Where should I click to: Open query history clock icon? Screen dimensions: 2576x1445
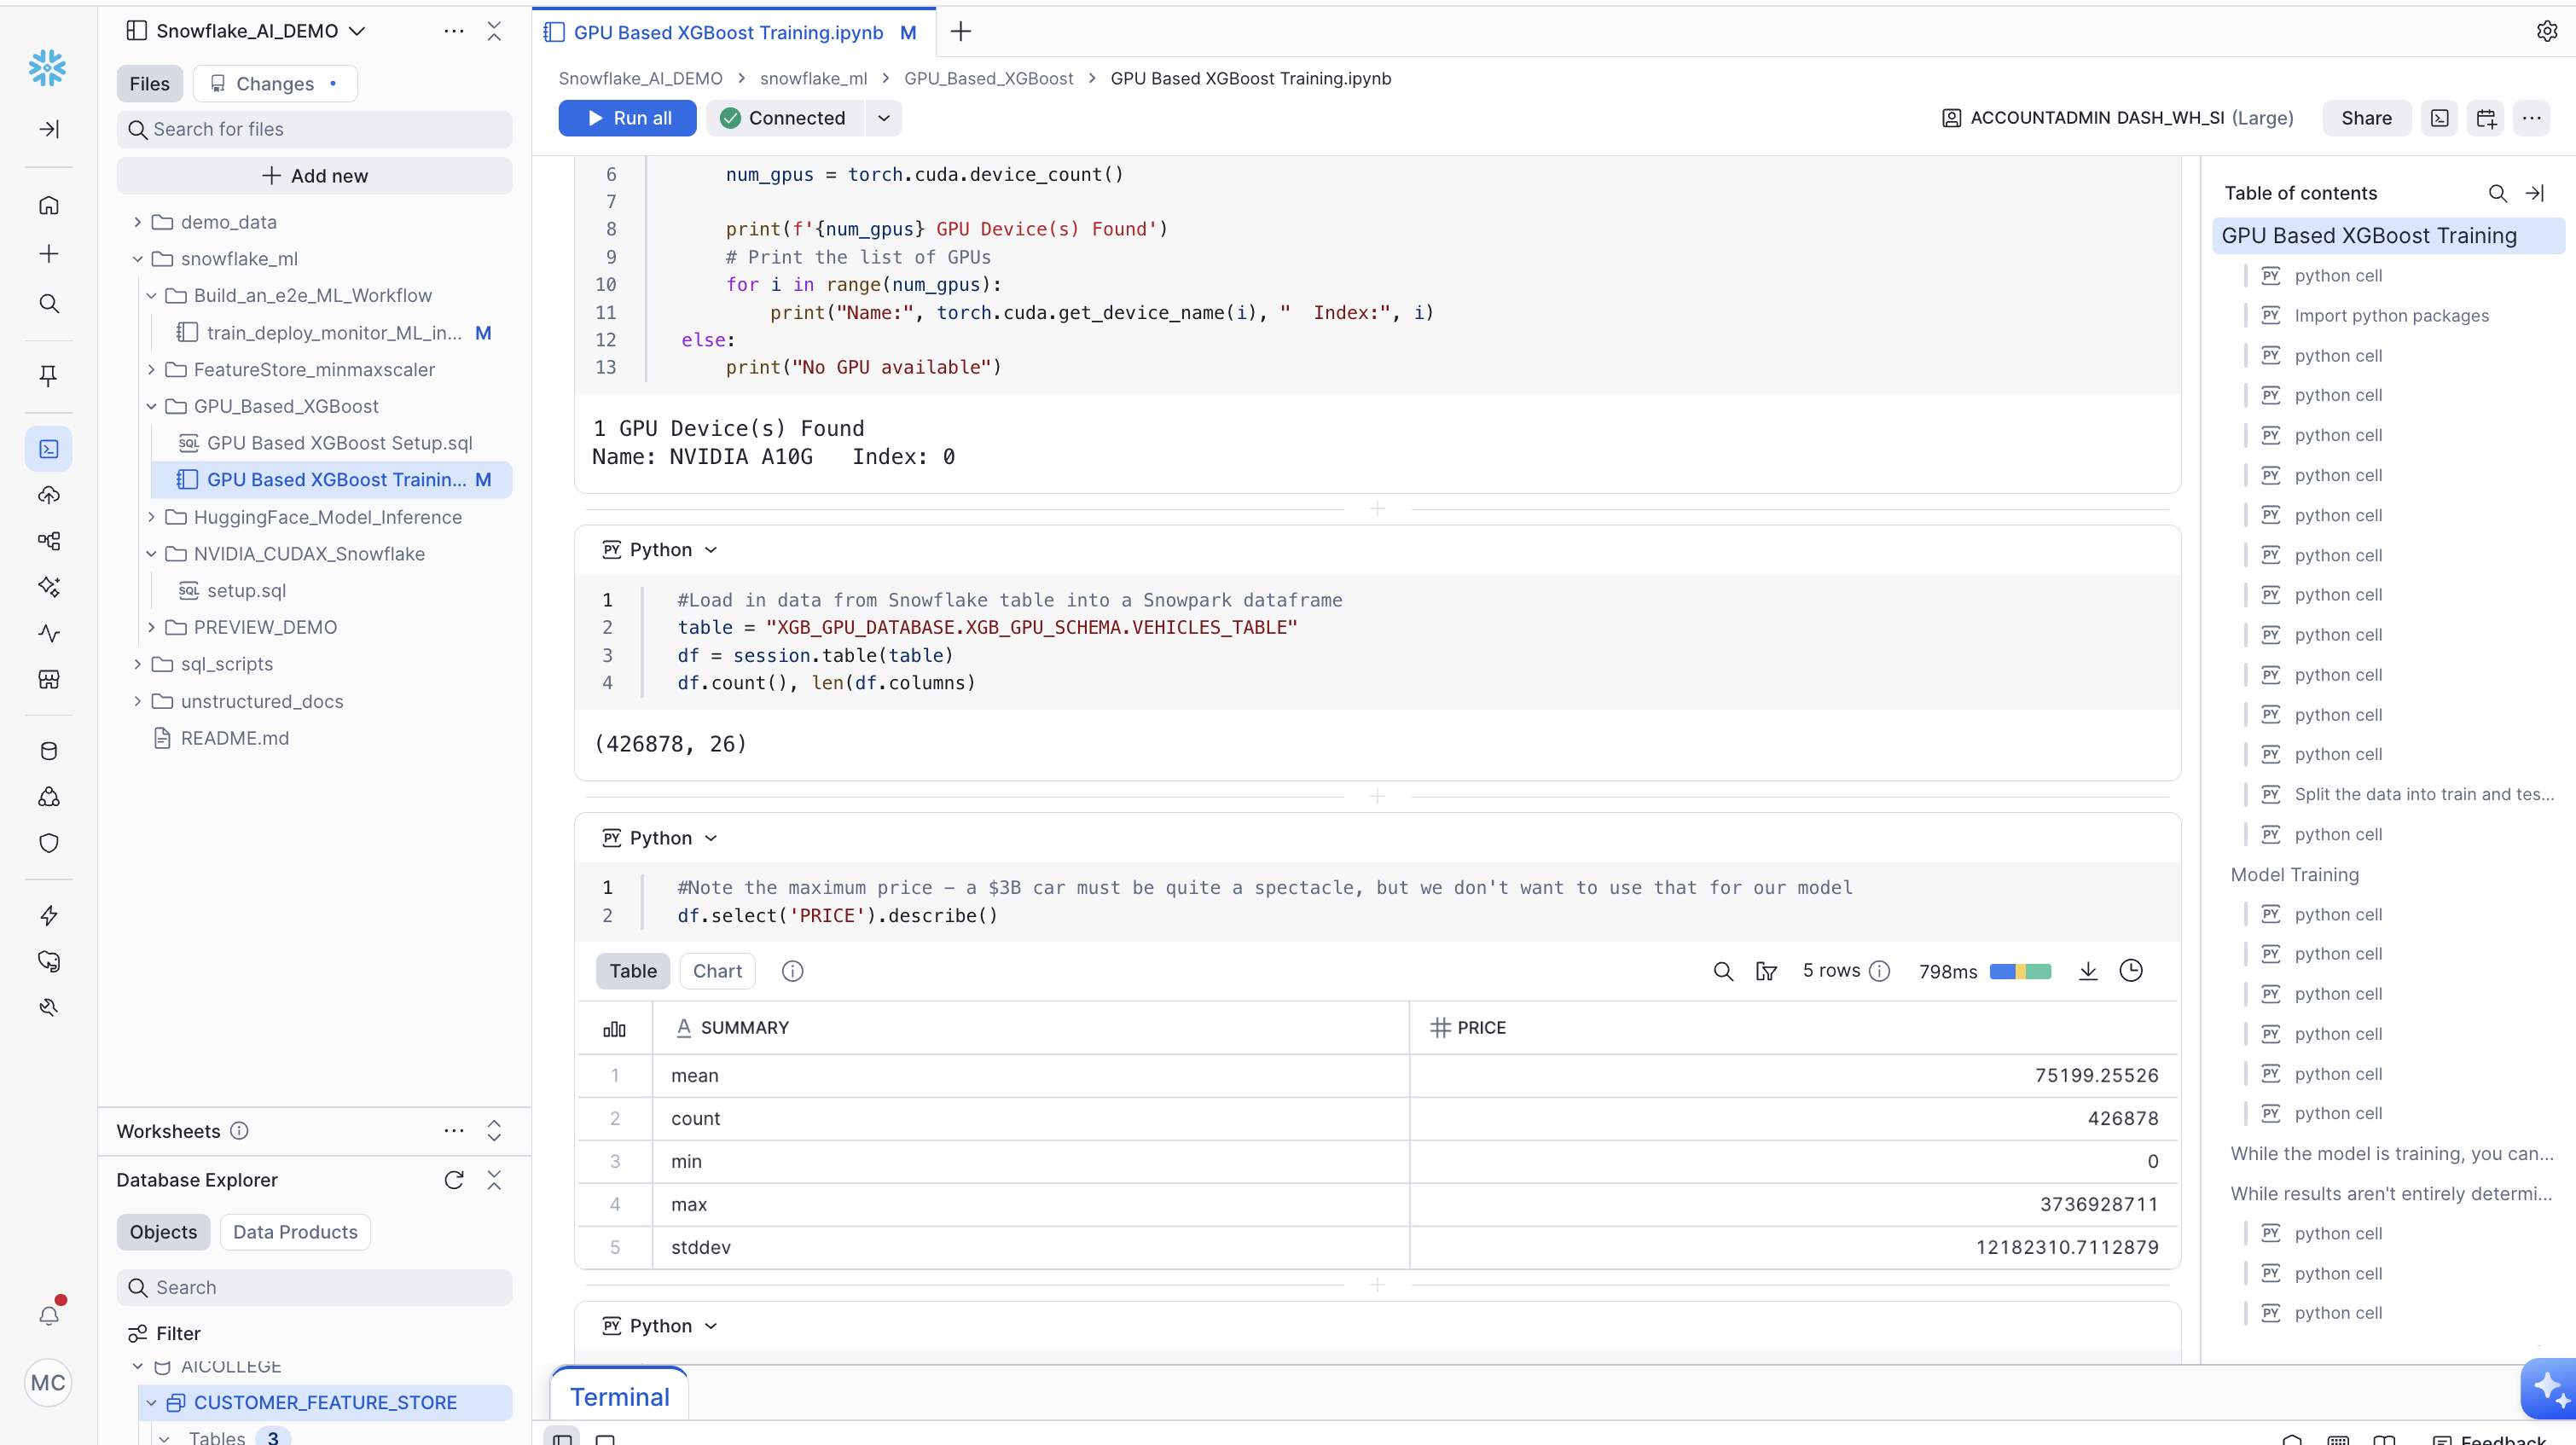[x=2131, y=971]
